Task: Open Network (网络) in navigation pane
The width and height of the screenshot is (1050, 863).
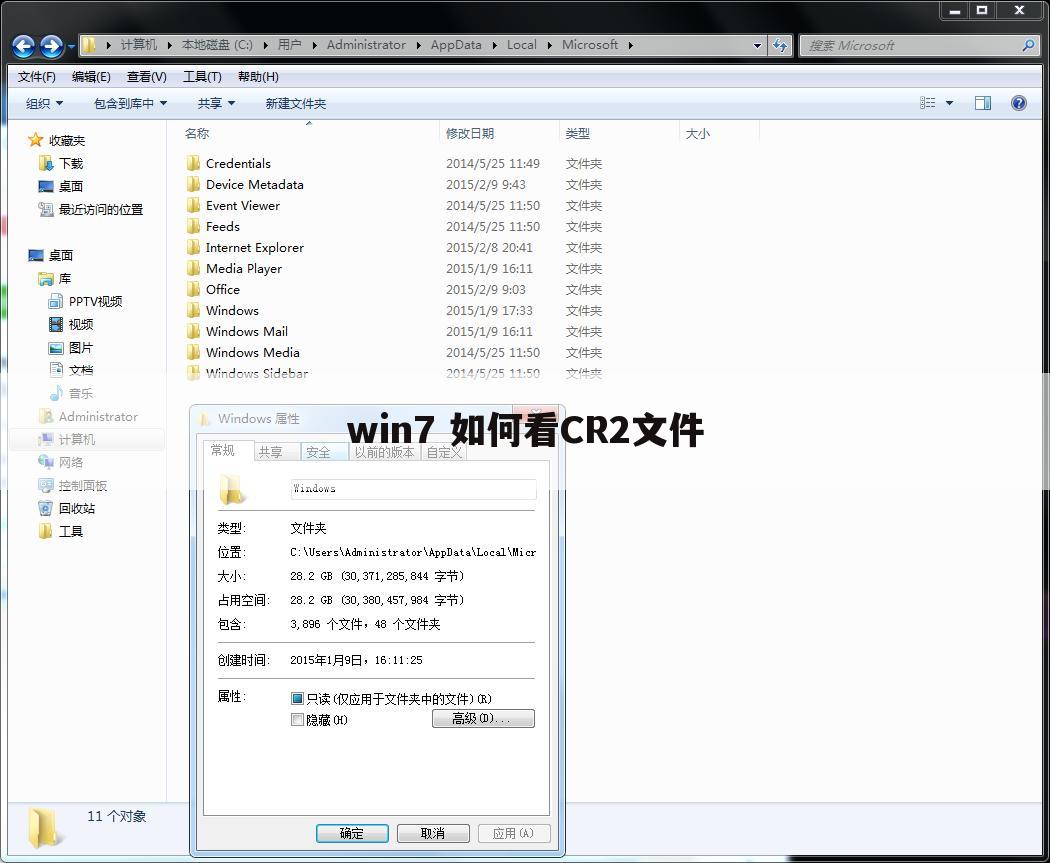Action: 61,463
